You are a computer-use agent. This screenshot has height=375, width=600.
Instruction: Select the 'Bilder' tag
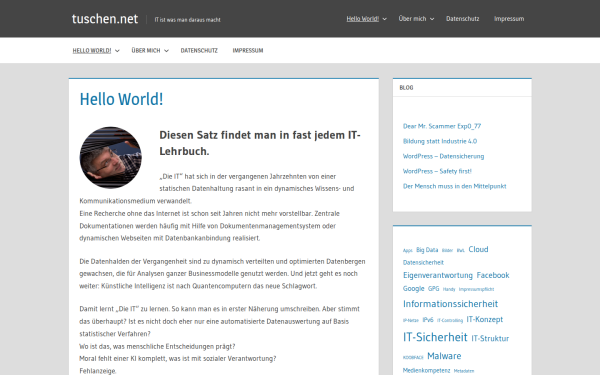[447, 251]
